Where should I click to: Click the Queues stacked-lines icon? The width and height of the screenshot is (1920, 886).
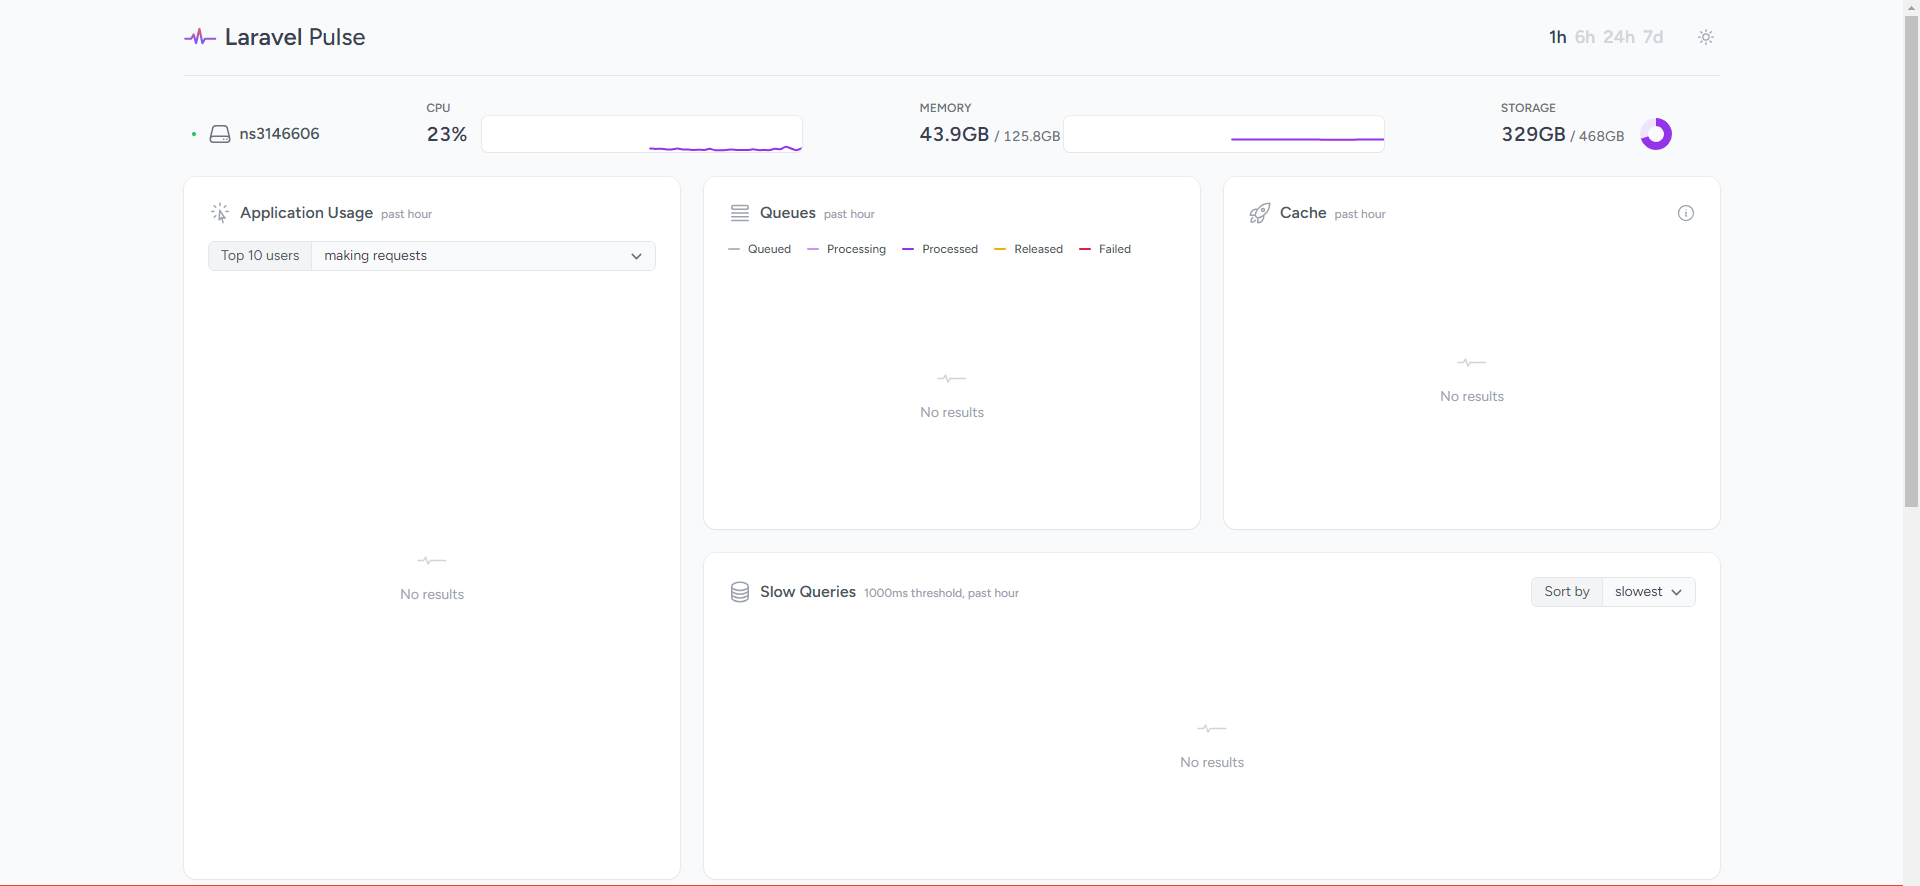(740, 213)
